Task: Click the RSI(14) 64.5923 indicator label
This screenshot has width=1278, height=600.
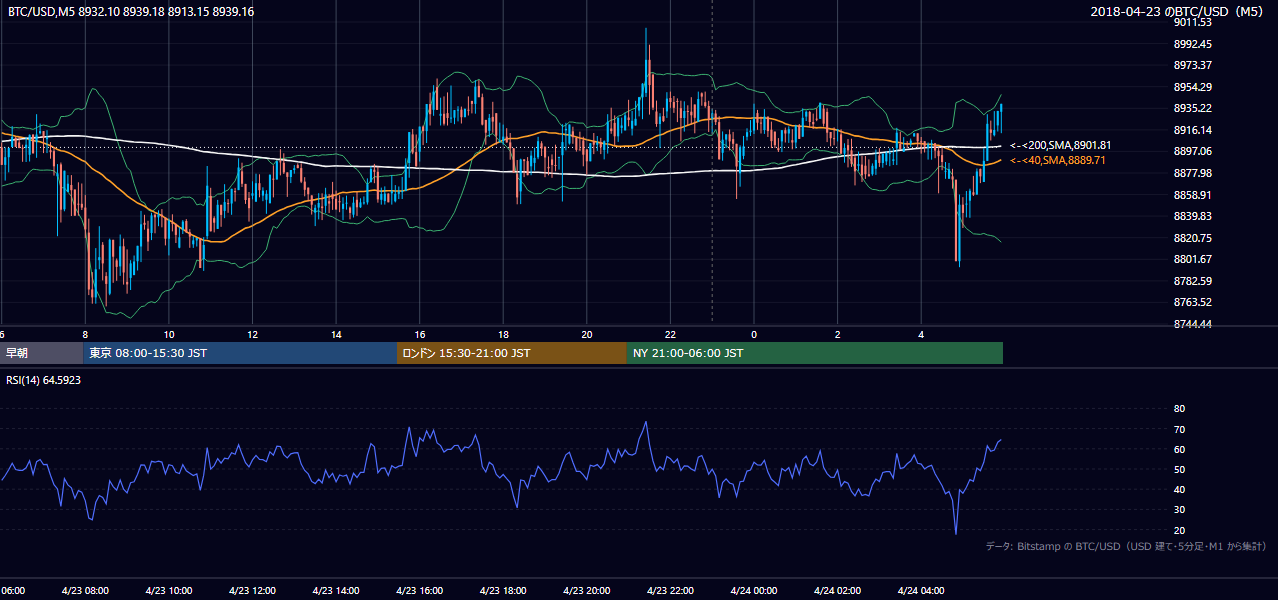Action: point(44,380)
